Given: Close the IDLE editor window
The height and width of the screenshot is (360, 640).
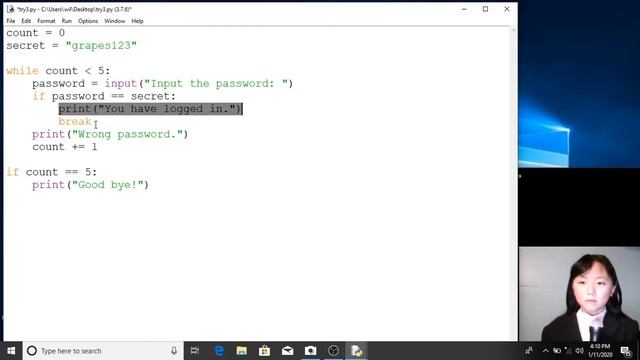Looking at the screenshot, I should pos(507,9).
